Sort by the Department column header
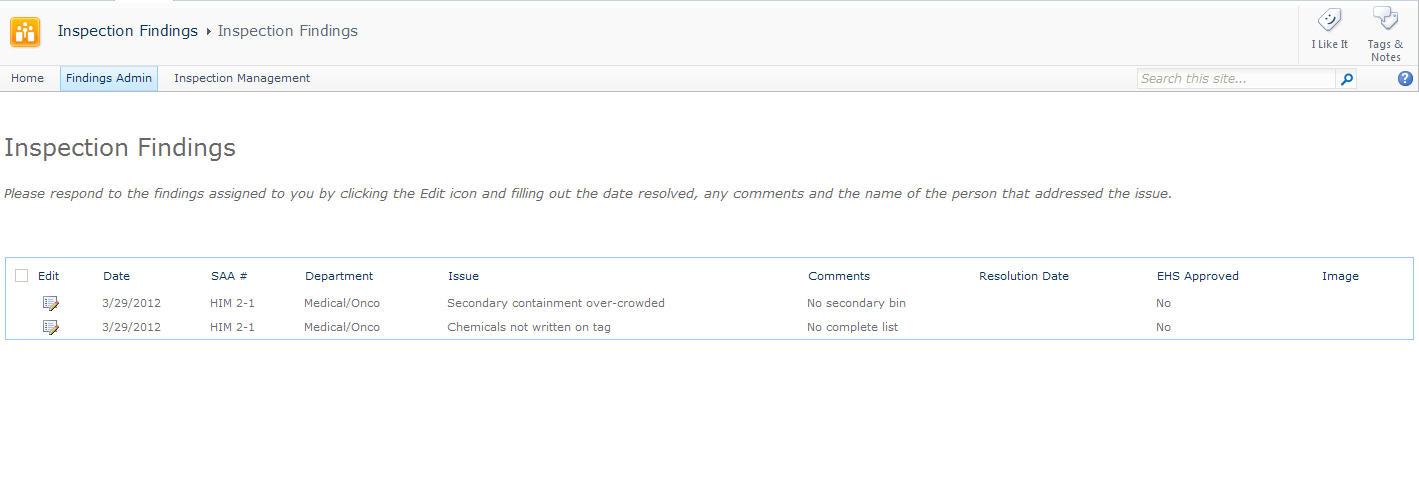The width and height of the screenshot is (1419, 480). click(339, 276)
